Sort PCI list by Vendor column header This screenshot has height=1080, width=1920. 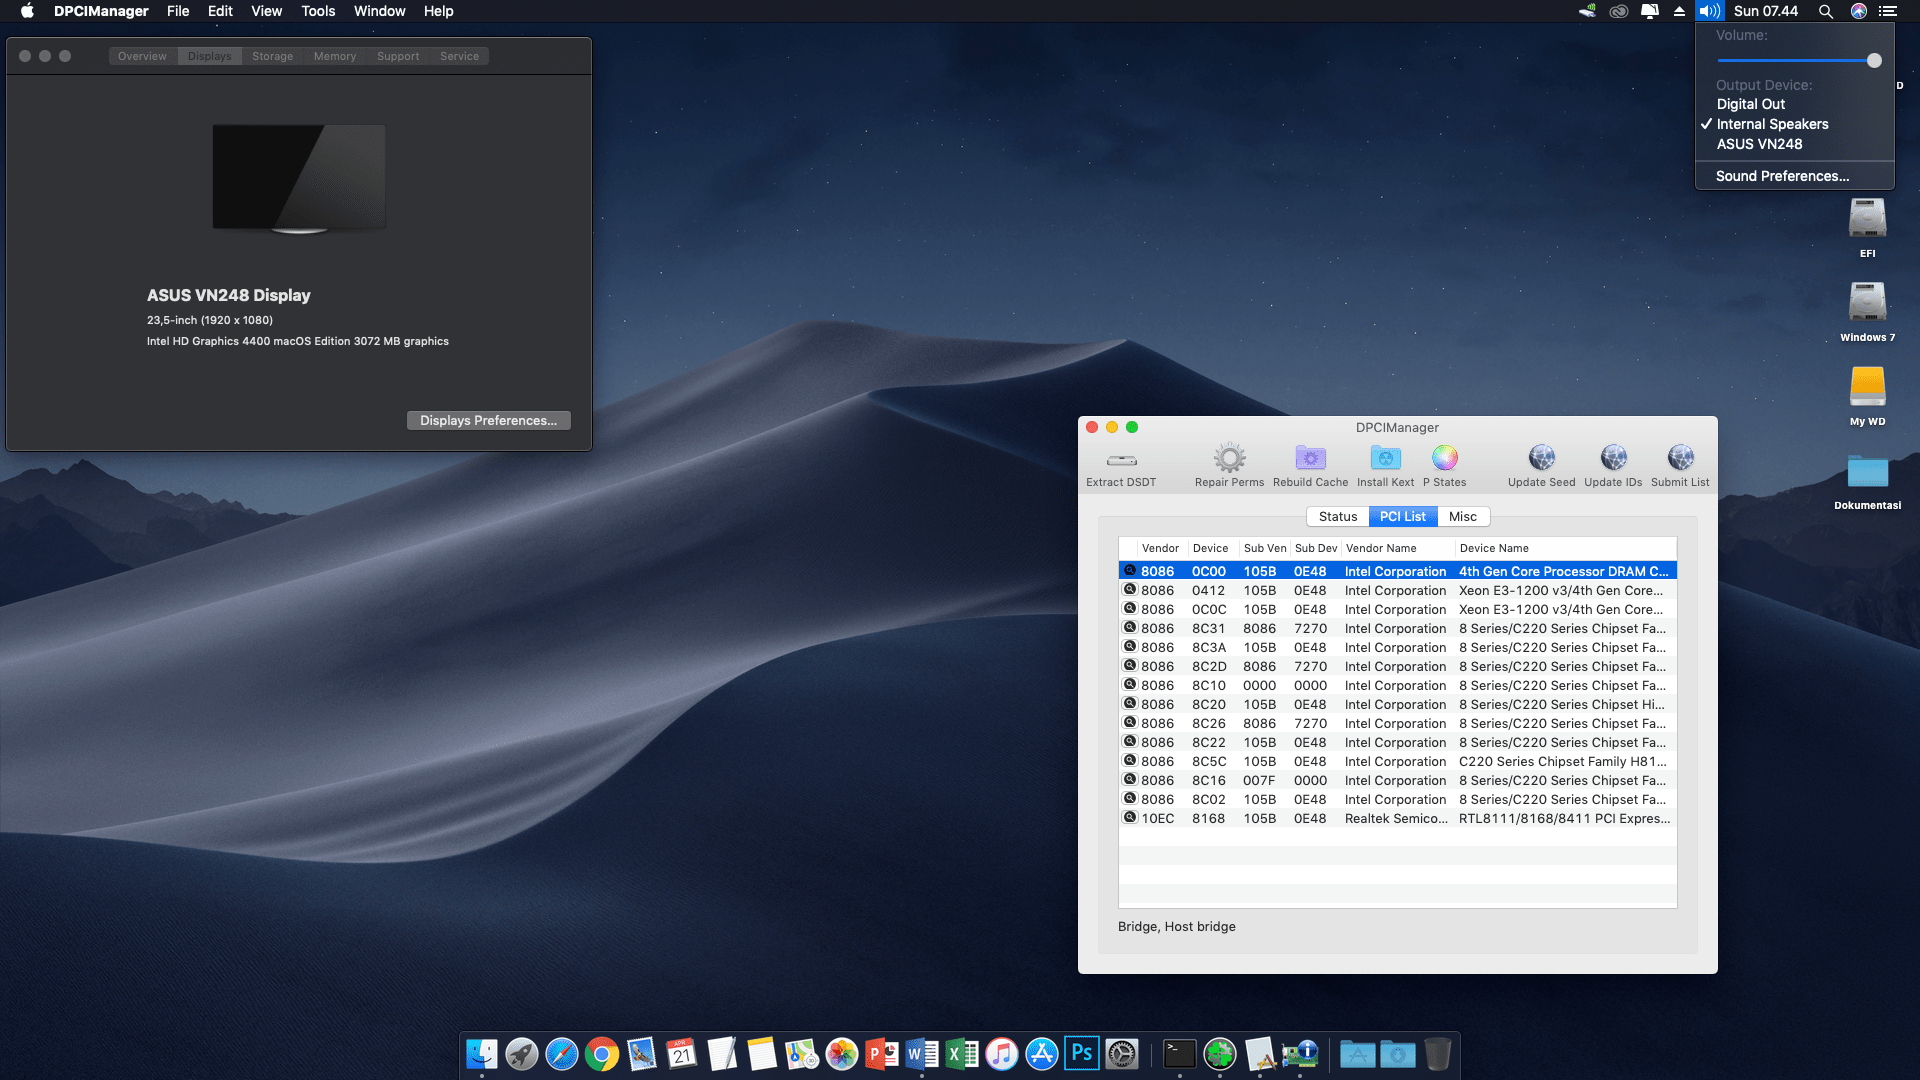[x=1162, y=548]
